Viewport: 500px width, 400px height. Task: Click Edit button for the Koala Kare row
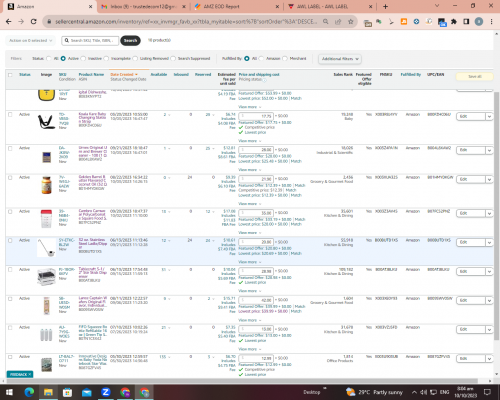(471, 117)
